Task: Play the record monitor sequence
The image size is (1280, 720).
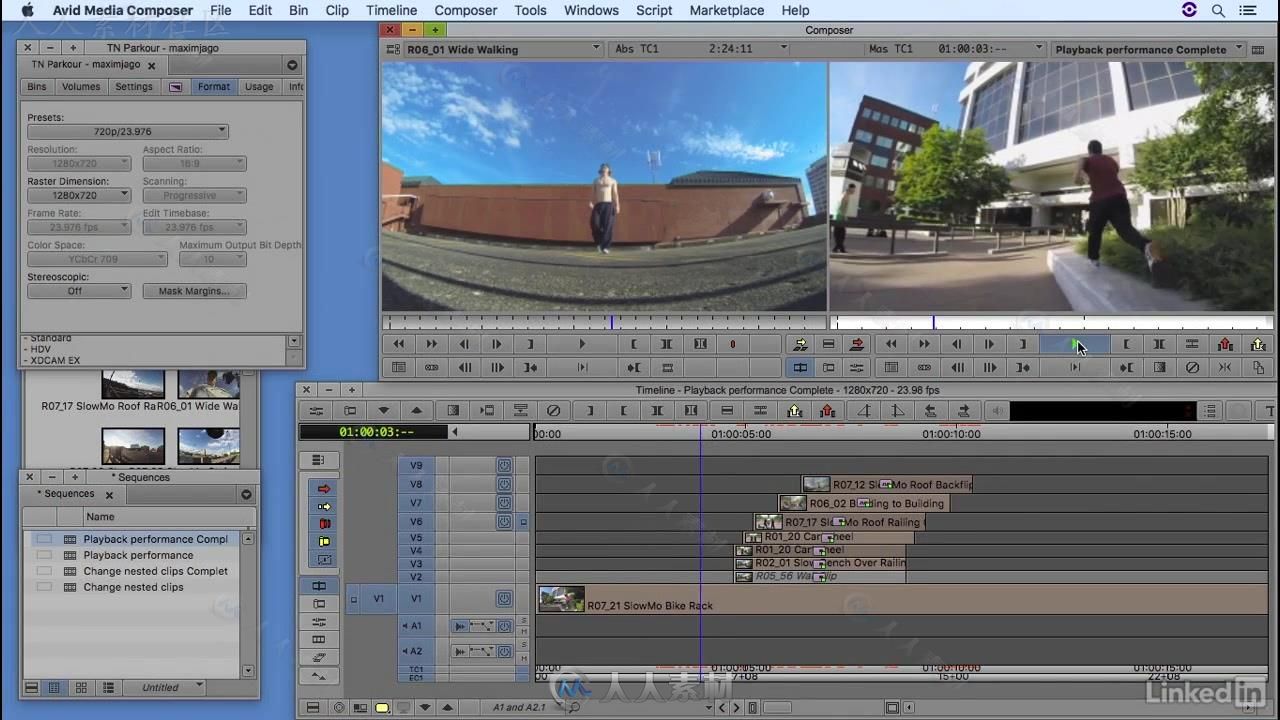Action: [1073, 344]
